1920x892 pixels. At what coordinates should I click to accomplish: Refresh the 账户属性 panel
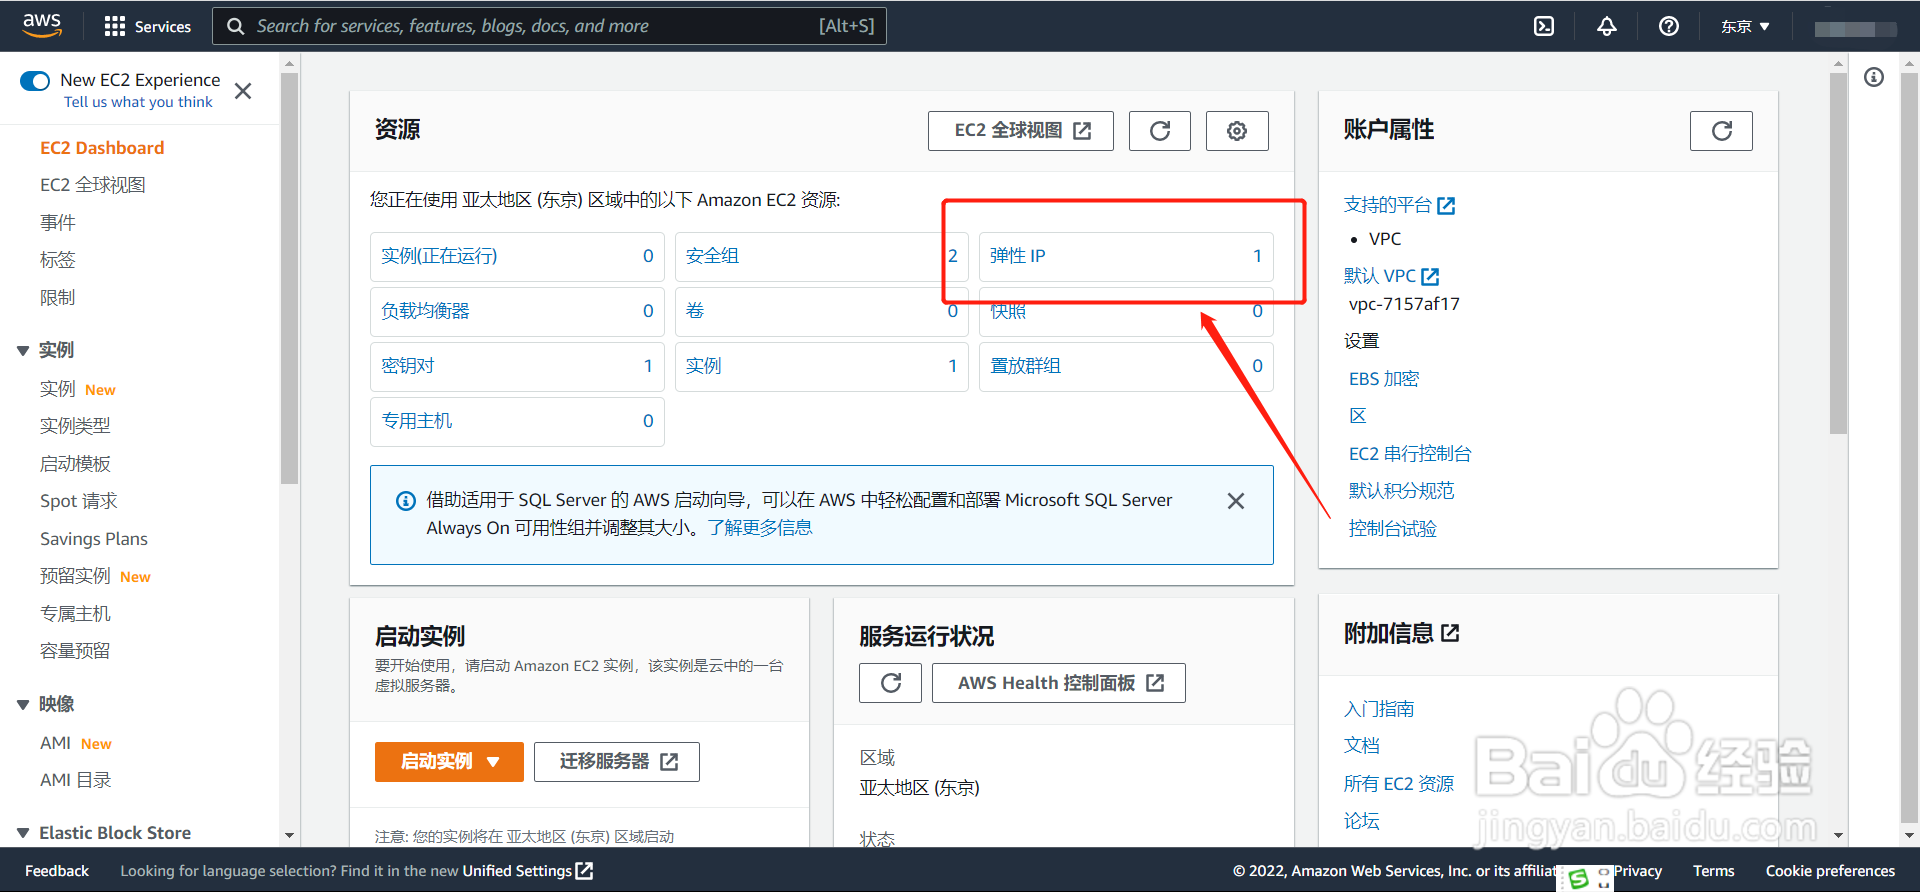[1721, 131]
